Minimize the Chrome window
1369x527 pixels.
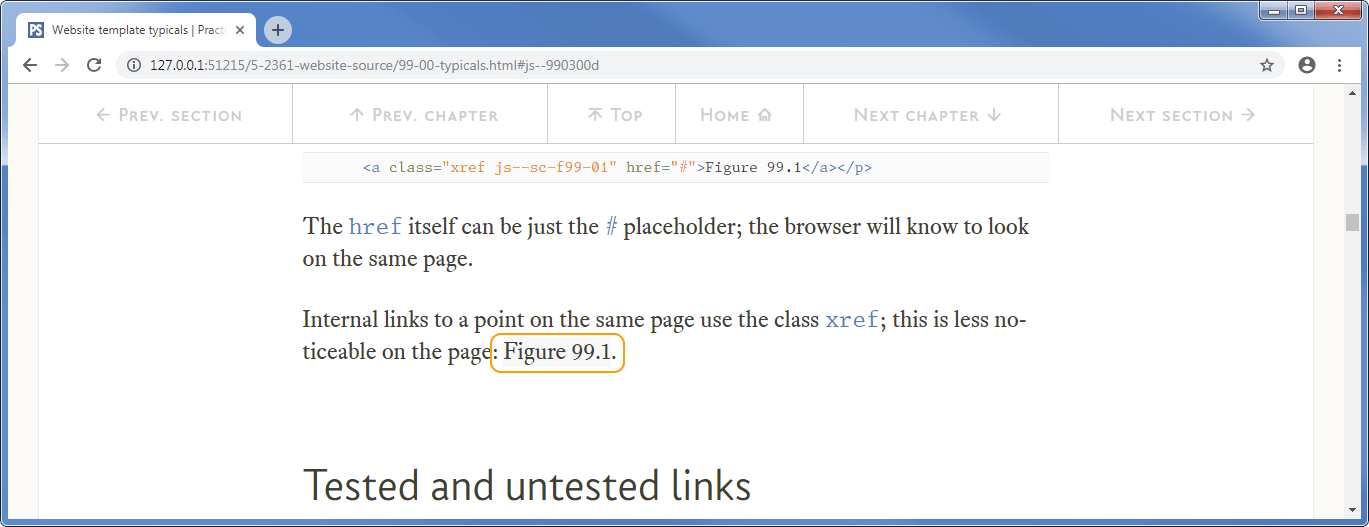pyautogui.click(x=1272, y=10)
